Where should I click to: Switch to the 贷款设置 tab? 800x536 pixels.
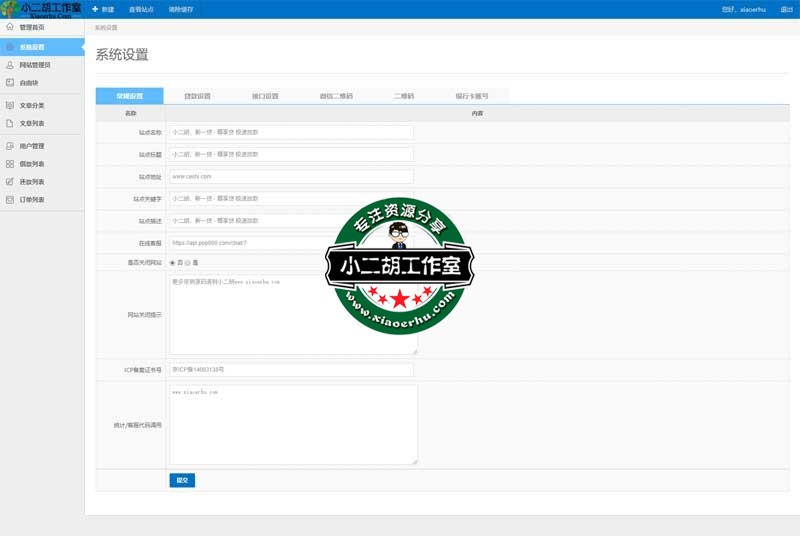pyautogui.click(x=197, y=97)
